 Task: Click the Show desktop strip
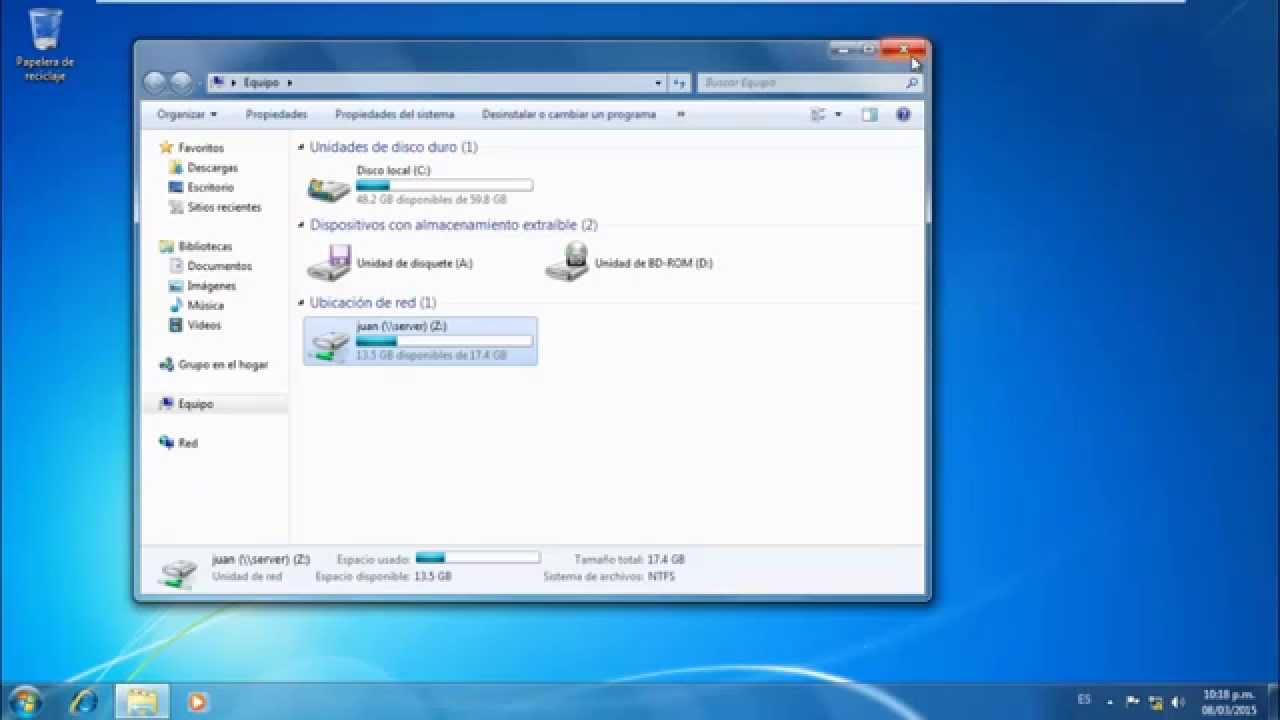point(1272,701)
